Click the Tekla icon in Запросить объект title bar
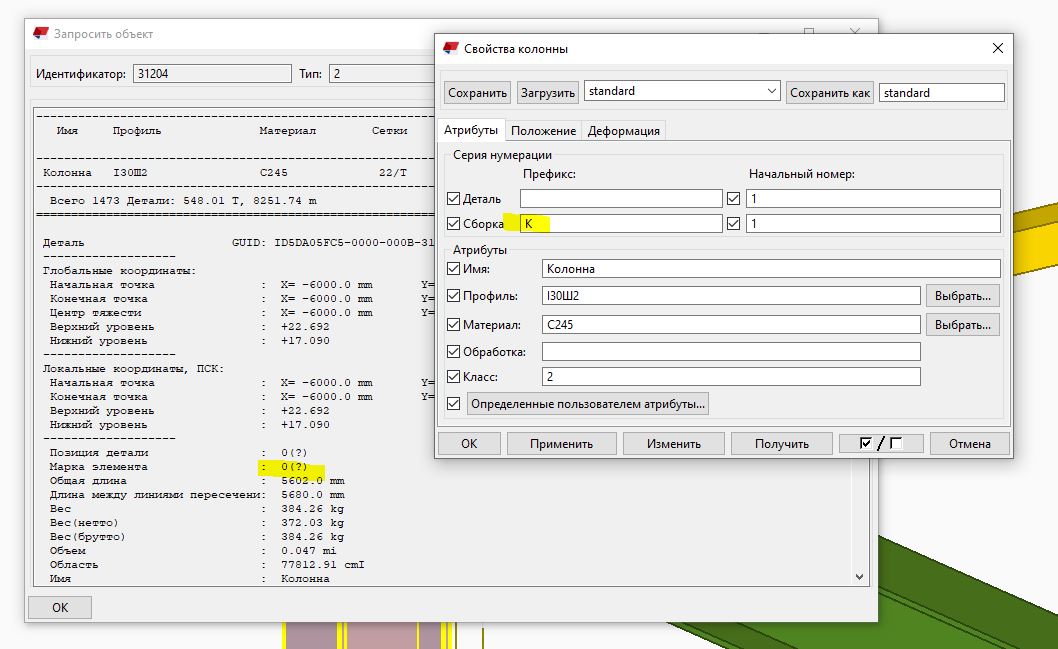Viewport: 1058px width, 649px height. 40,33
